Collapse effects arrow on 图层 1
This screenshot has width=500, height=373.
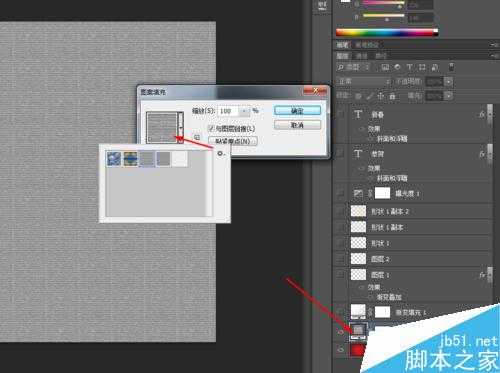[490, 275]
